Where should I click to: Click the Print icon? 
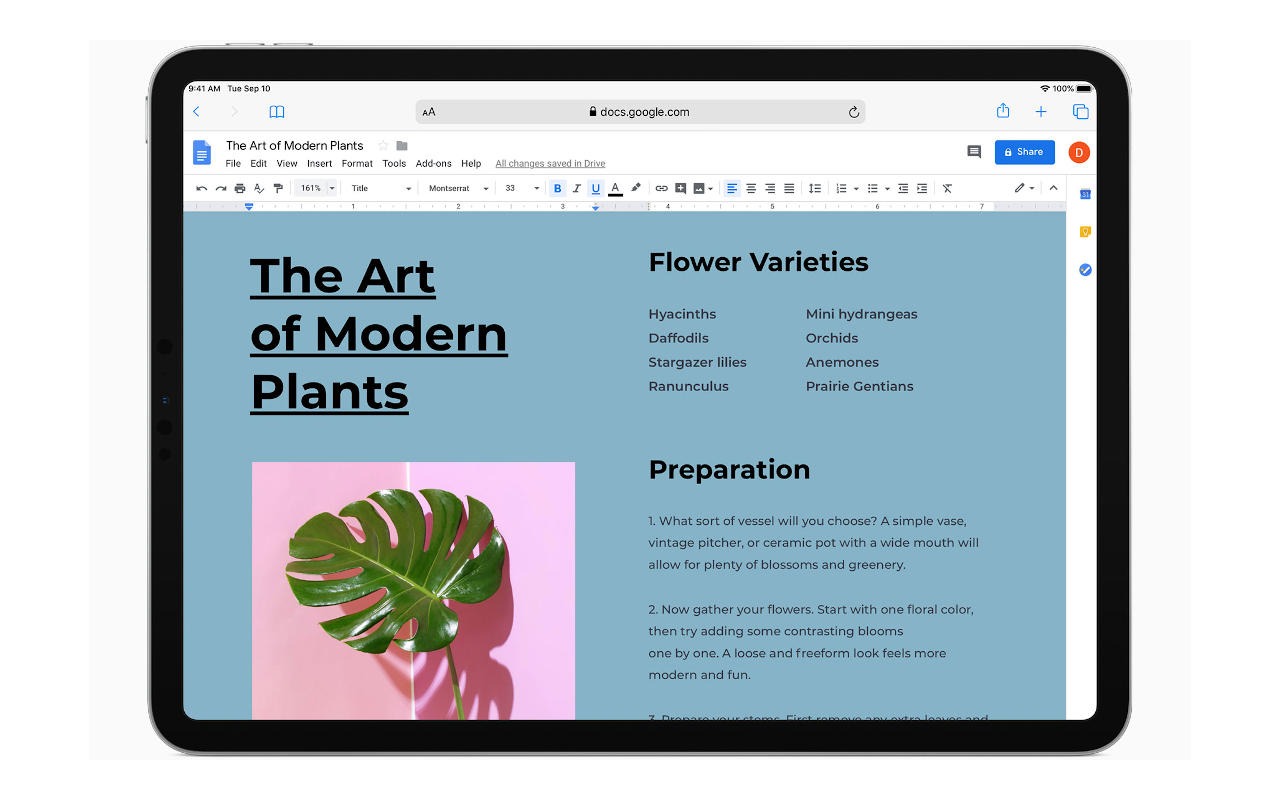click(239, 188)
